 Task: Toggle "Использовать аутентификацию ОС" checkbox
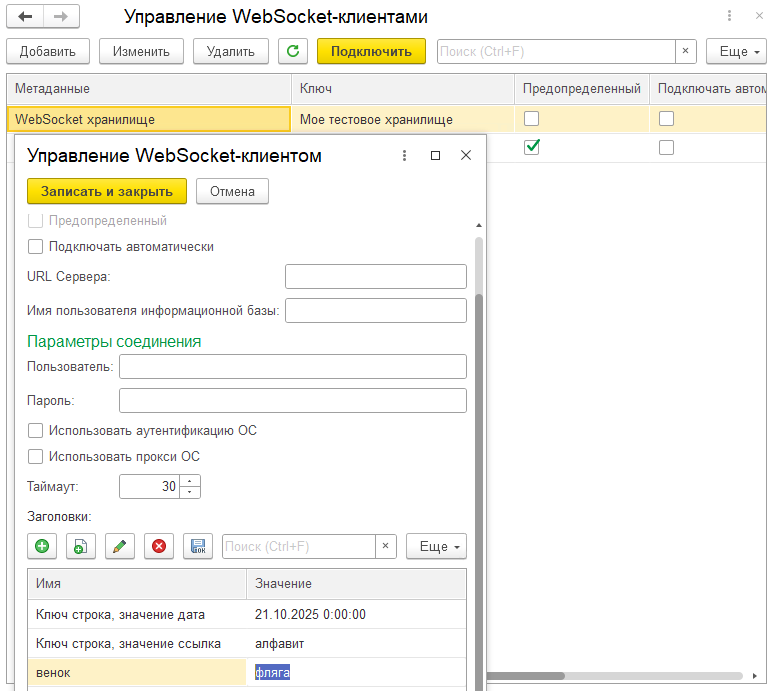(36, 431)
